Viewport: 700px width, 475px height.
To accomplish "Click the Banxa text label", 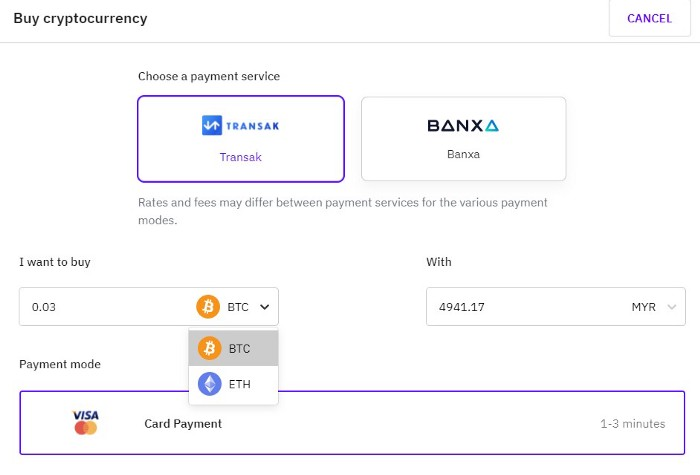I will tap(463, 154).
